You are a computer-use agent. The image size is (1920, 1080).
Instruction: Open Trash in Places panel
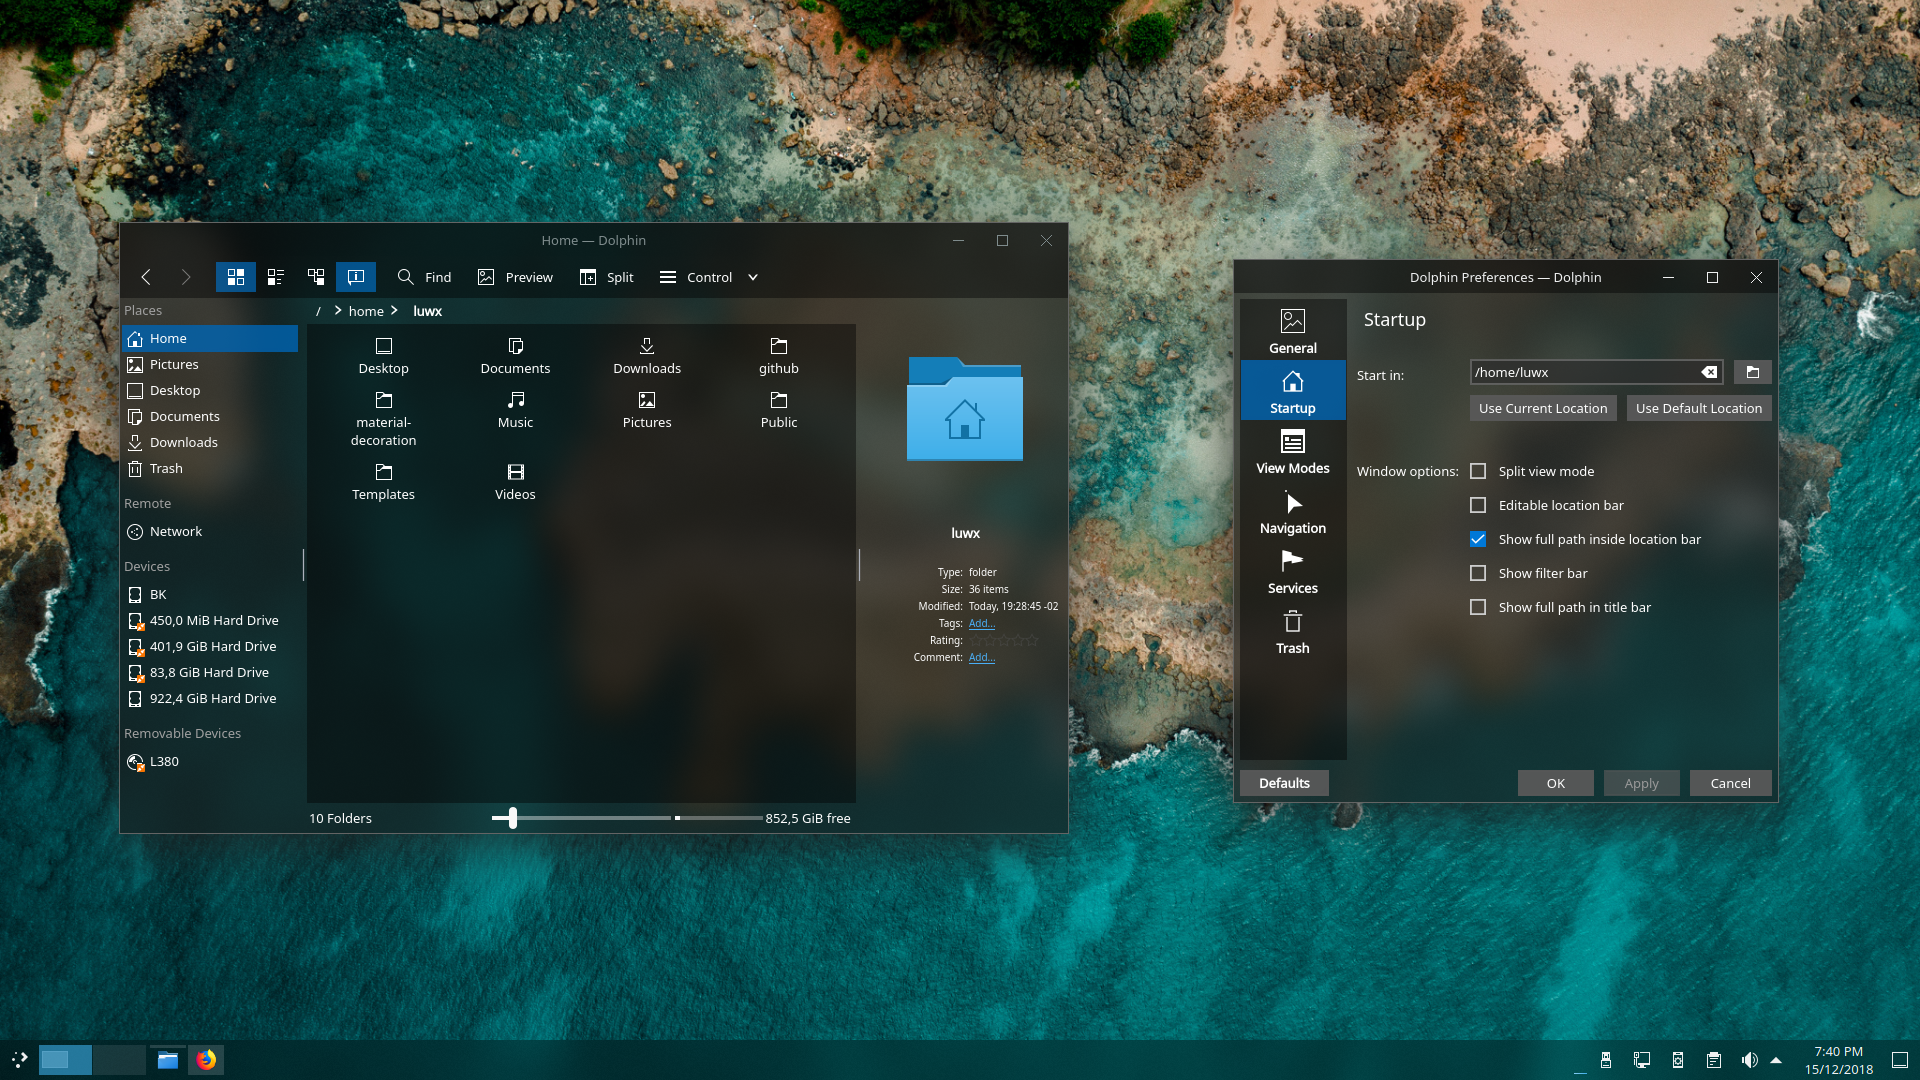coord(210,468)
